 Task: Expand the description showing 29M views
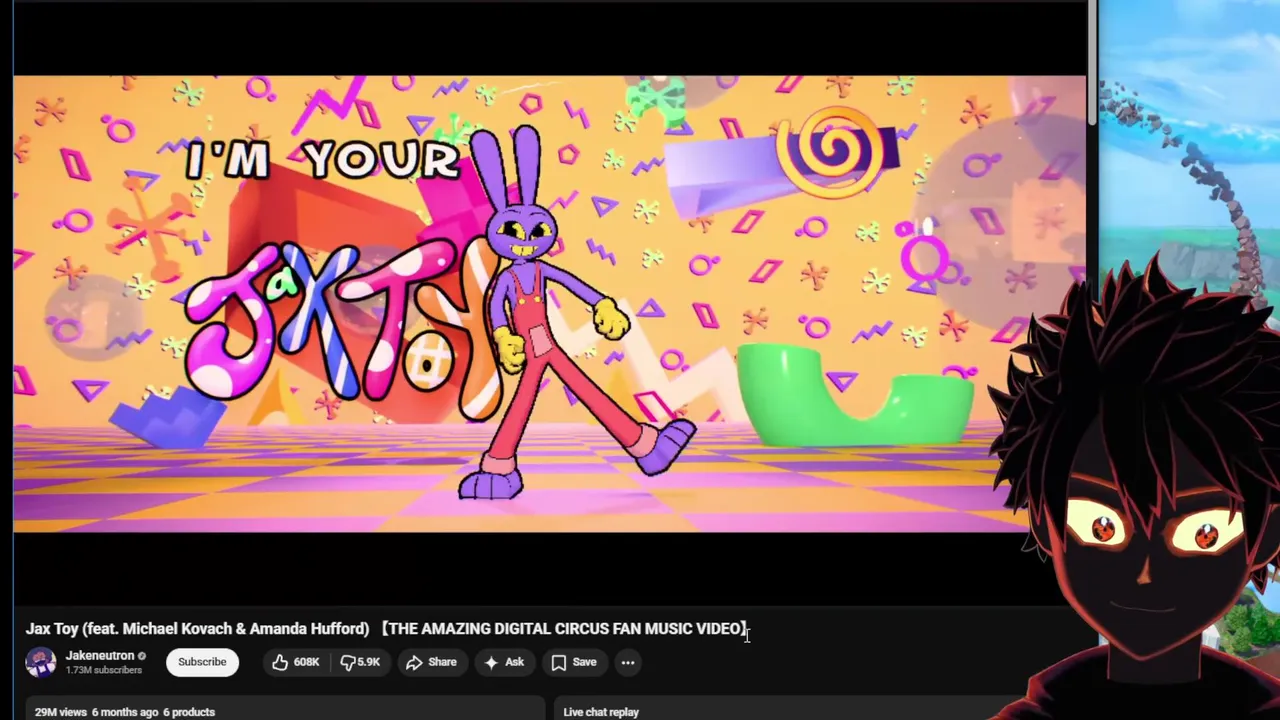pos(285,709)
